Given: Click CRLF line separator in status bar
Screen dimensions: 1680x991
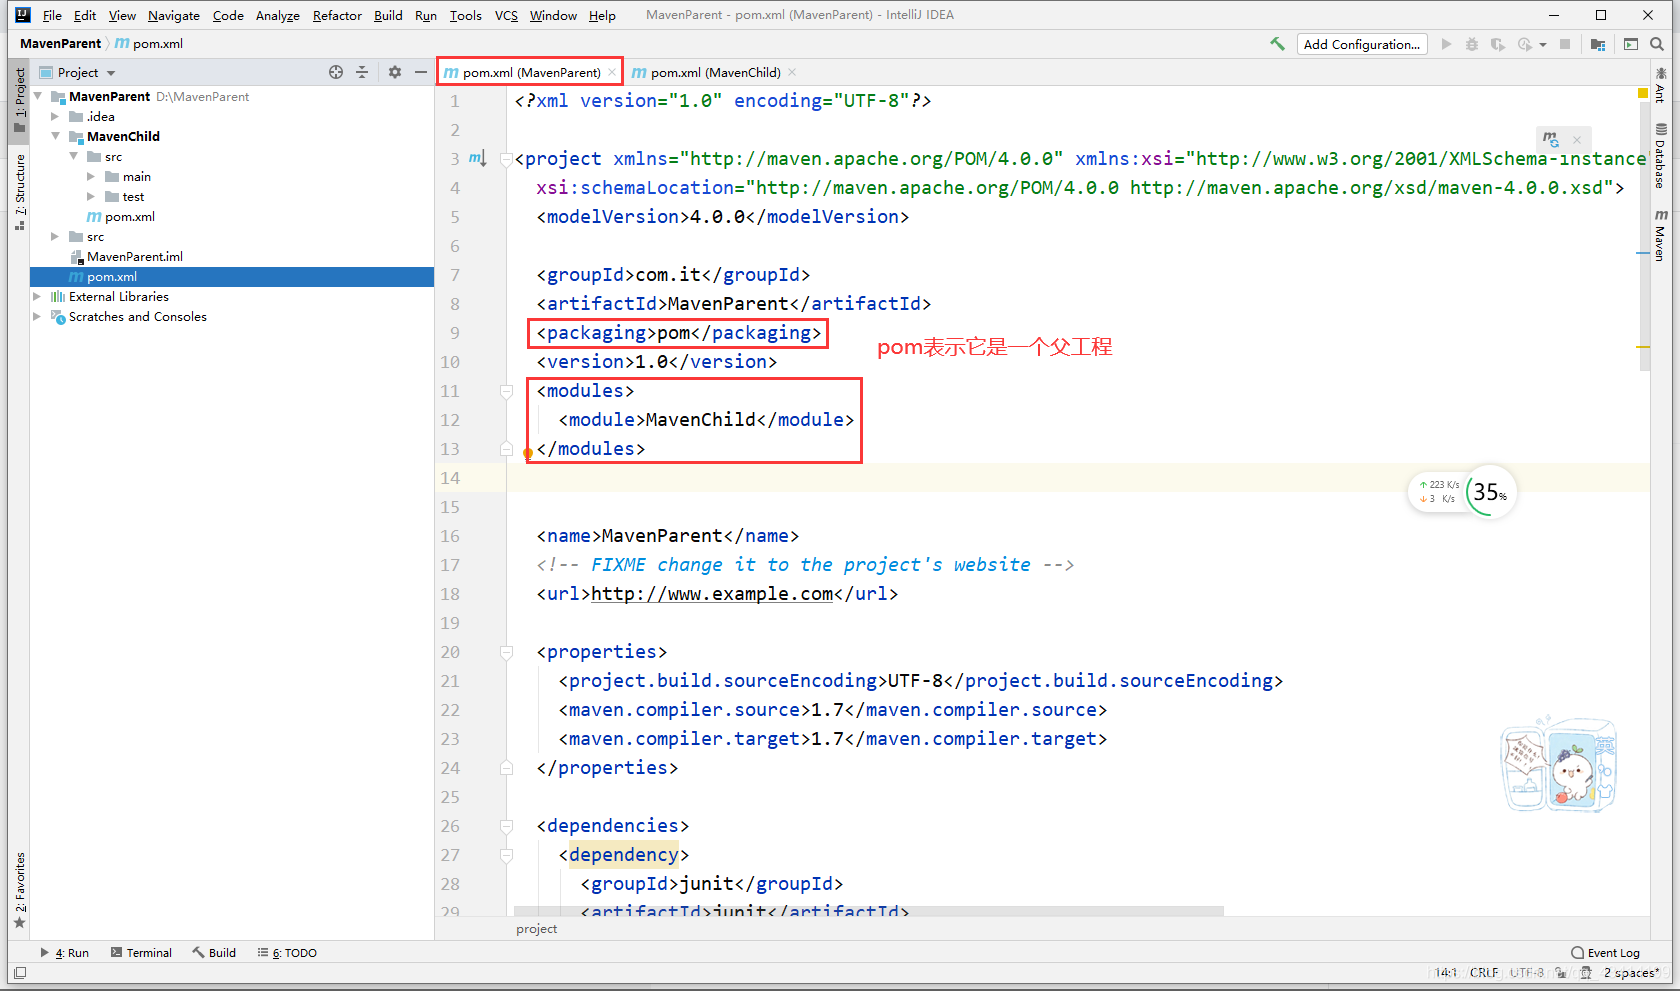Looking at the screenshot, I should [x=1484, y=972].
